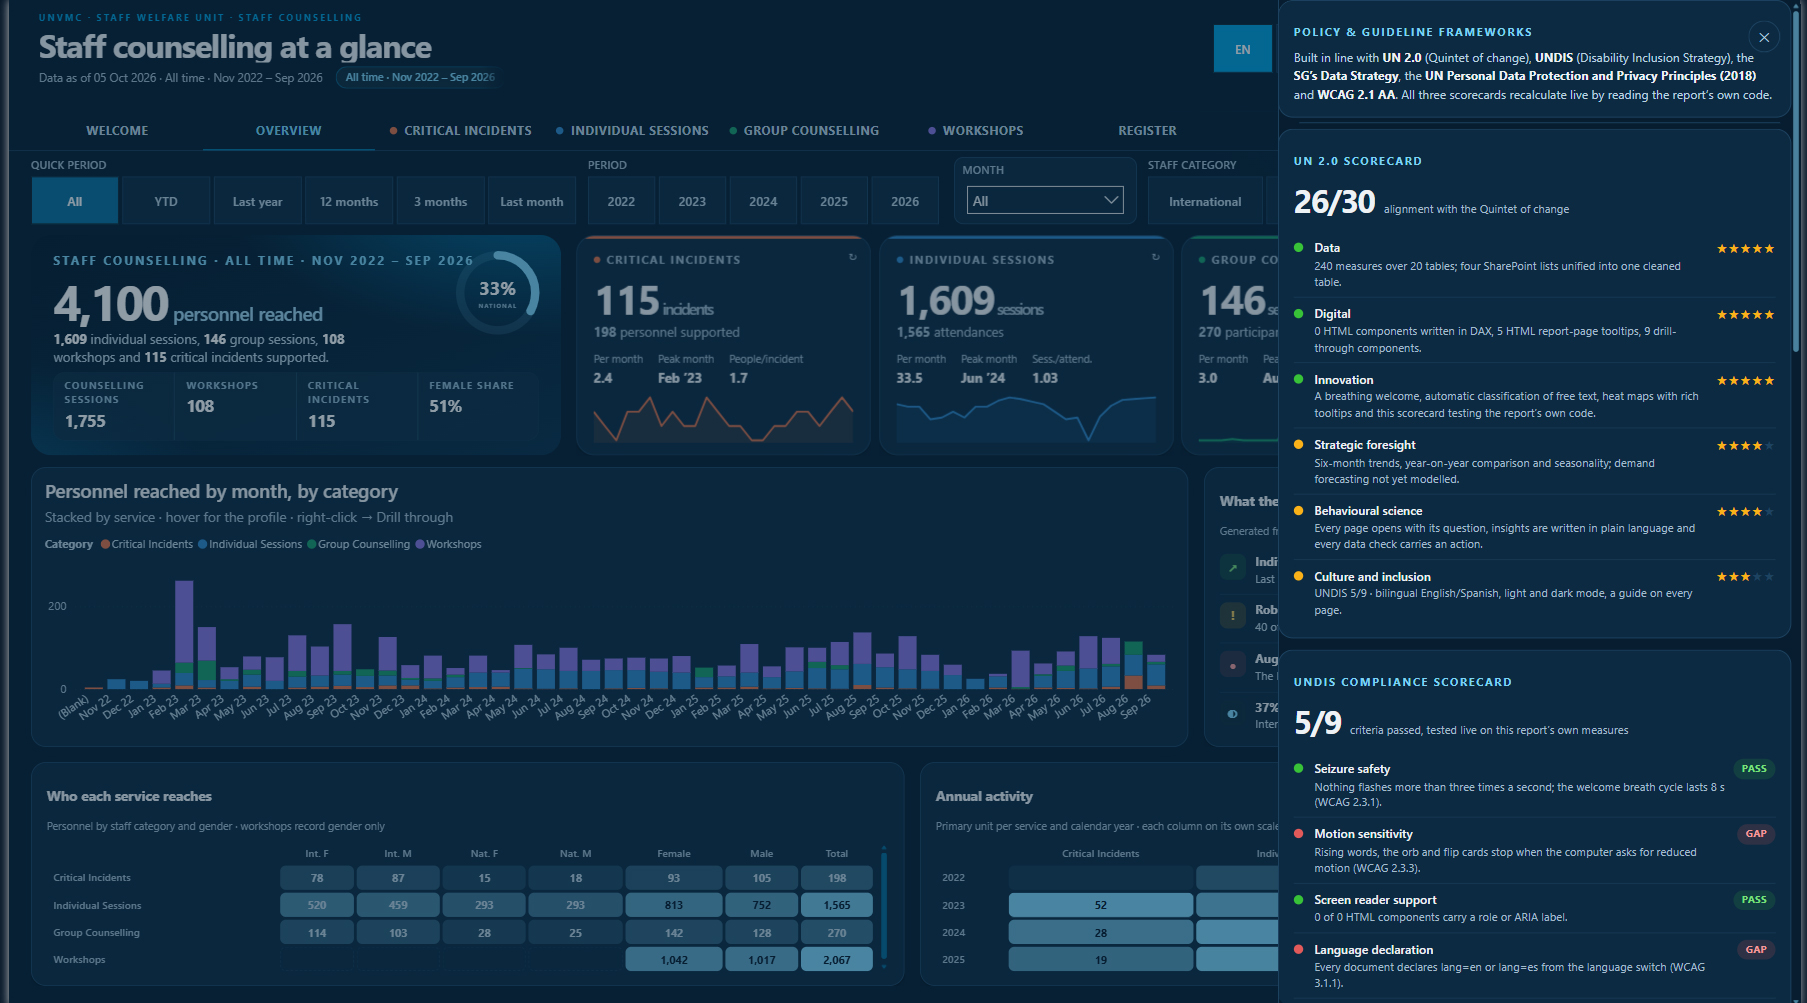Select the 12 months quick period
This screenshot has width=1807, height=1003.
[x=349, y=201]
